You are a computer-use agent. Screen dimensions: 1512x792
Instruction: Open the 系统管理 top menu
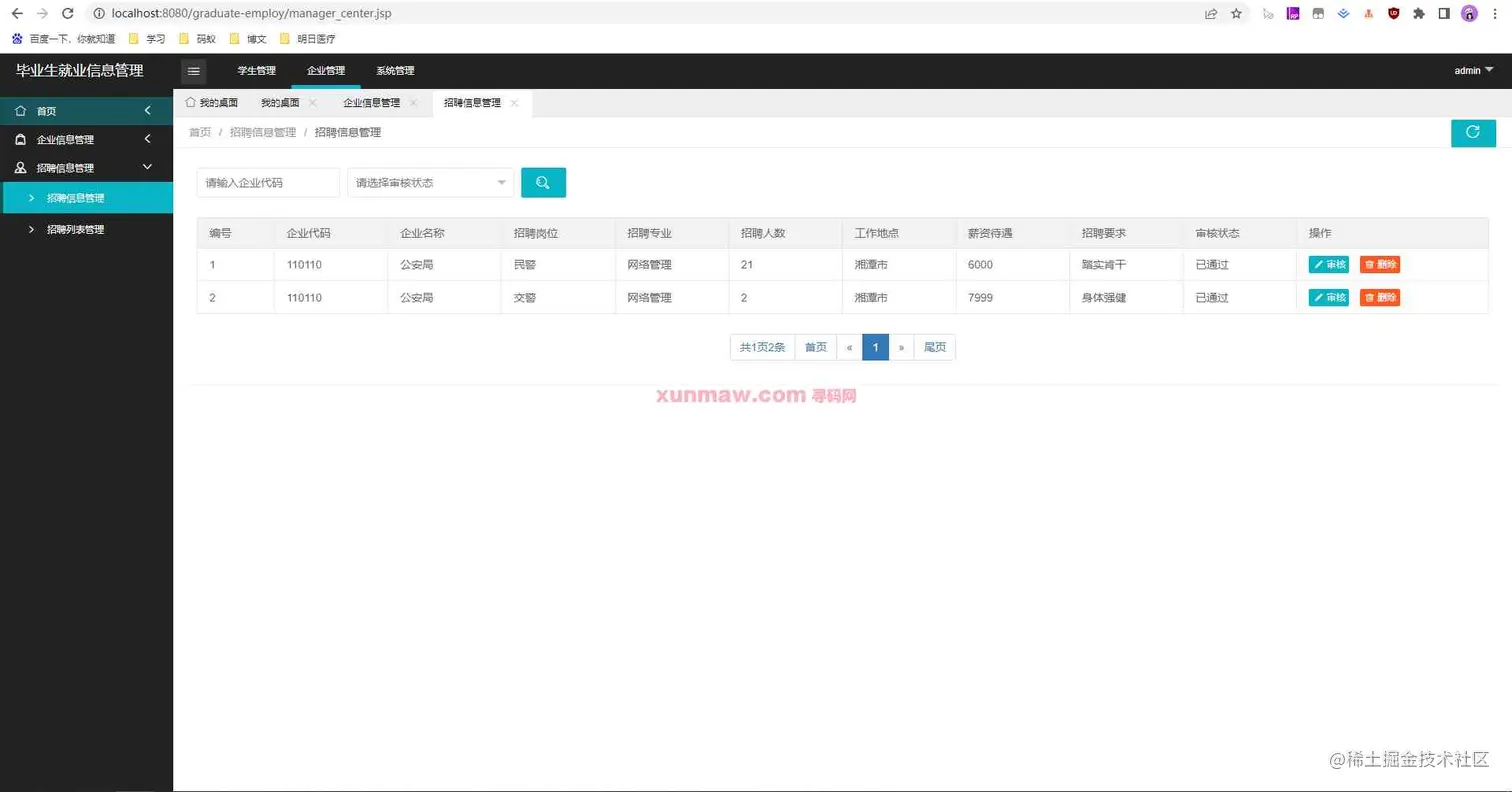point(395,71)
